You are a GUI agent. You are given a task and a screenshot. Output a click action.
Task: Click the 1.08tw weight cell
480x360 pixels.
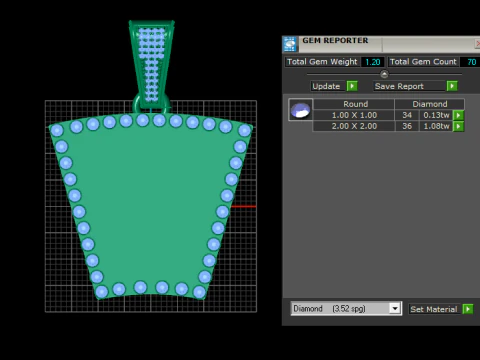[x=436, y=126]
